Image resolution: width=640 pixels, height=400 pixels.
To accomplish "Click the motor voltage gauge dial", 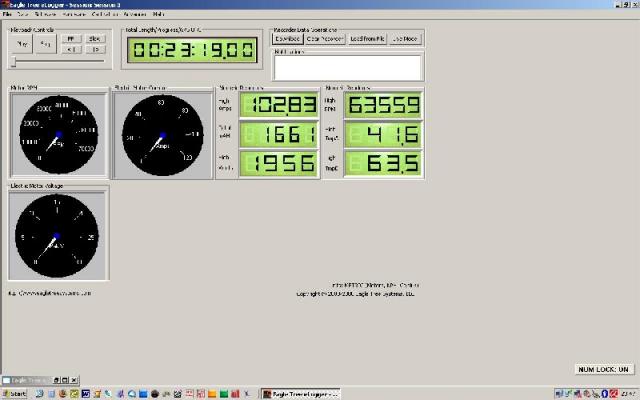I will click(x=57, y=234).
